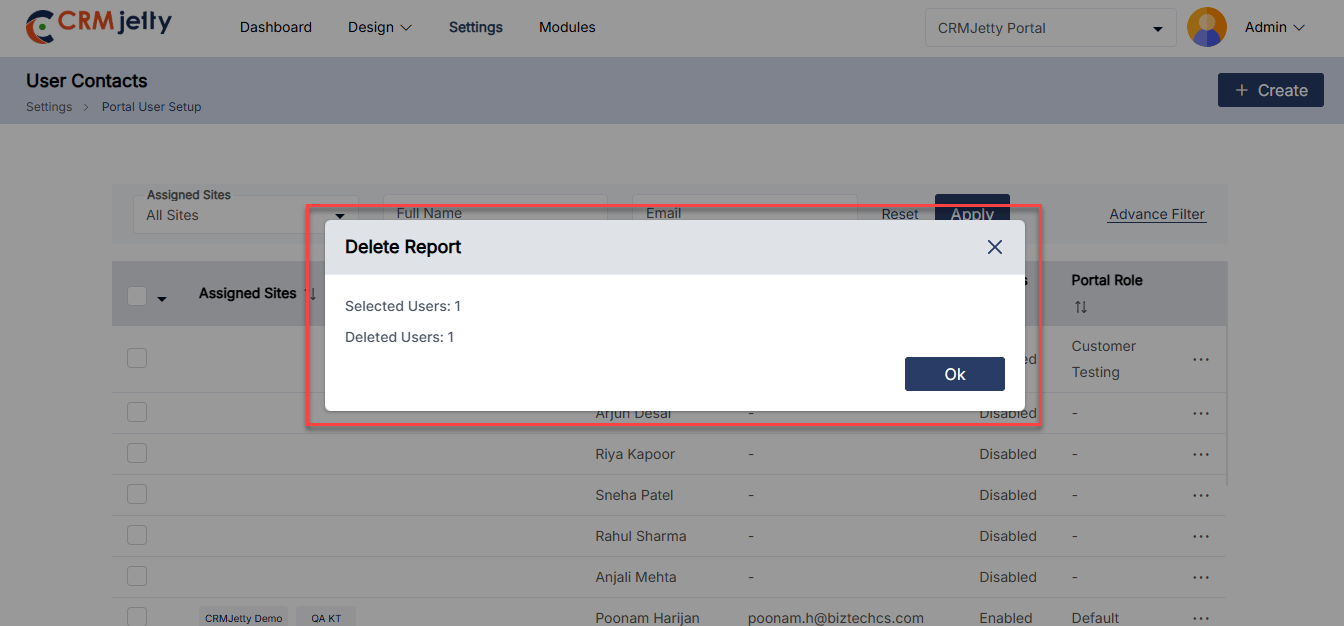The width and height of the screenshot is (1344, 626).
Task: Close the Delete Report dialog with X
Action: click(994, 247)
